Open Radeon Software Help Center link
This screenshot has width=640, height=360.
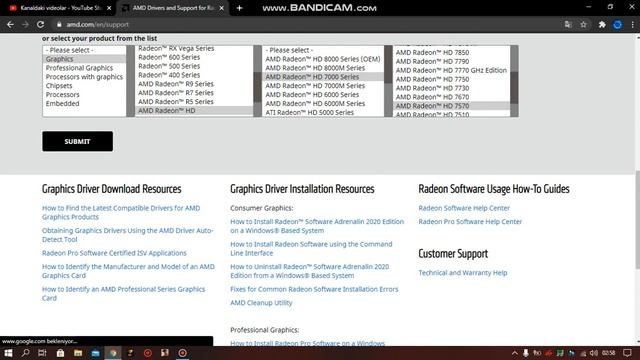click(464, 208)
